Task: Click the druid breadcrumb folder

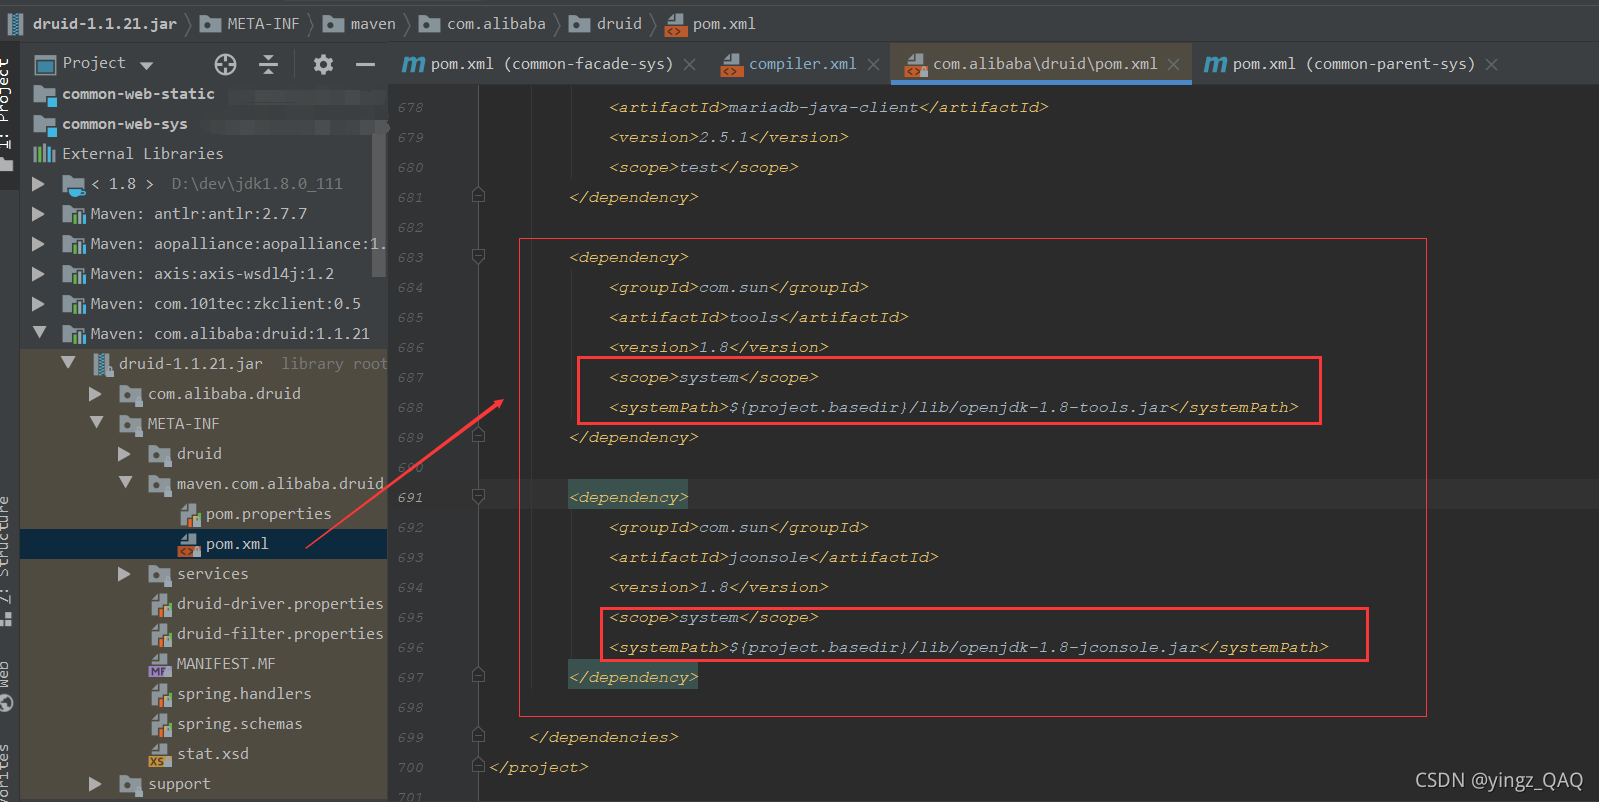Action: [606, 23]
